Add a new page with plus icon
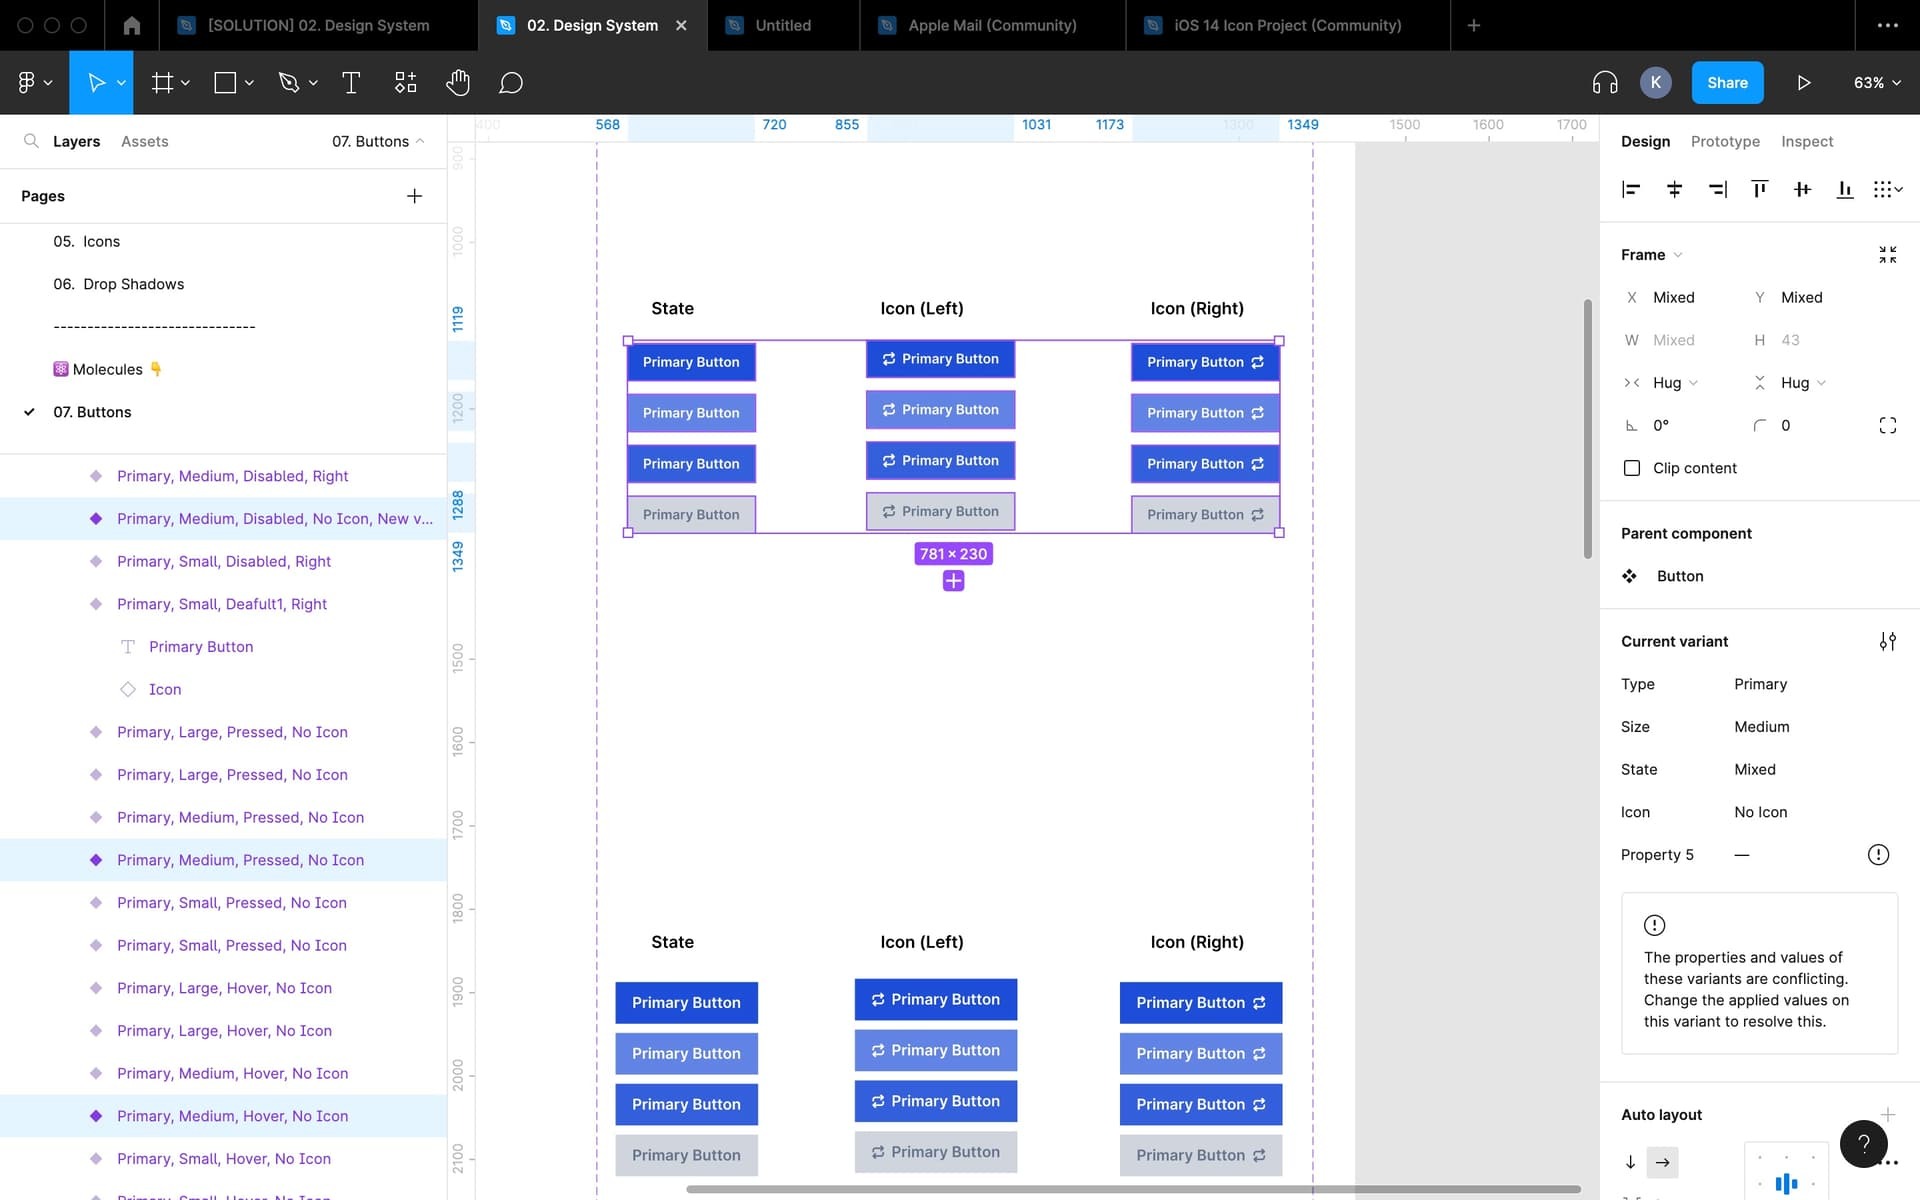Screen dimensions: 1920x1200 [414, 196]
